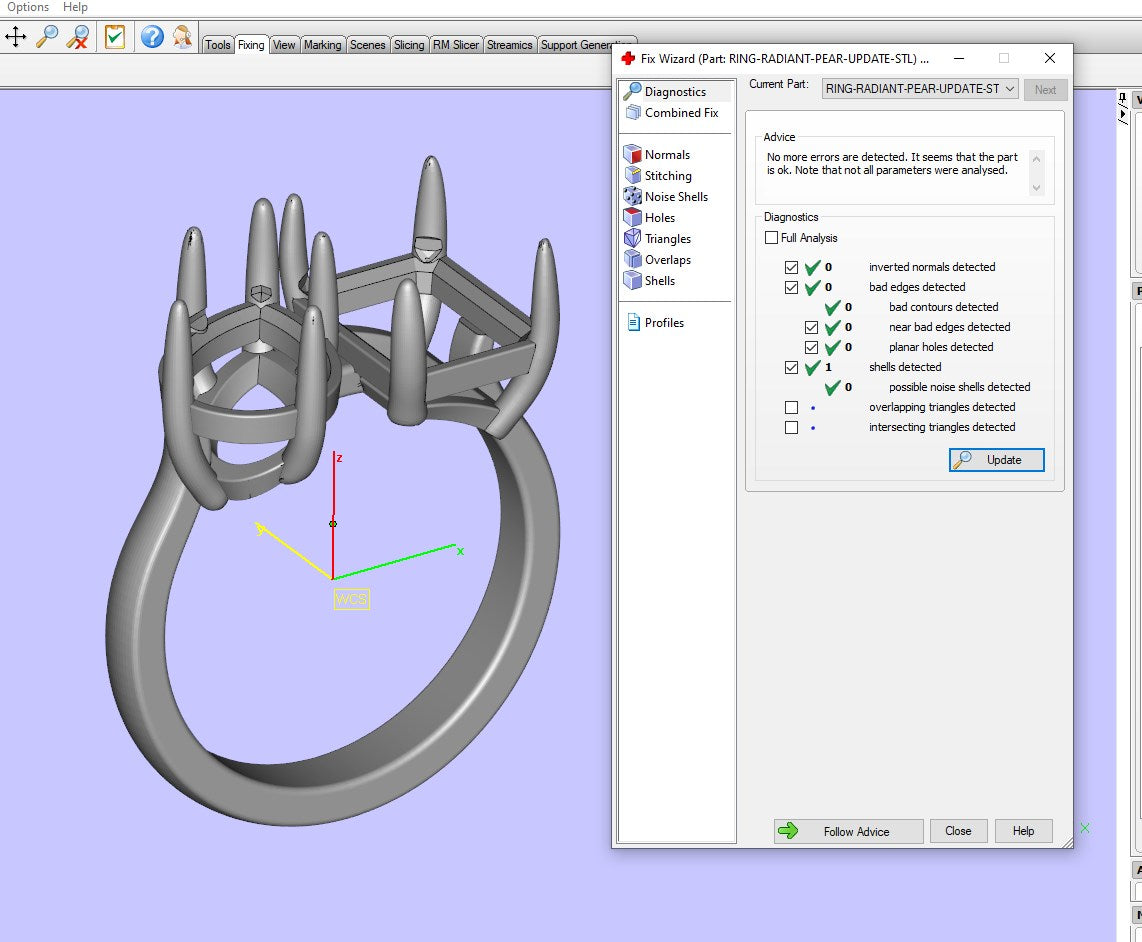Viewport: 1142px width, 942px height.
Task: Switch to the Slicing tab
Action: tap(408, 45)
